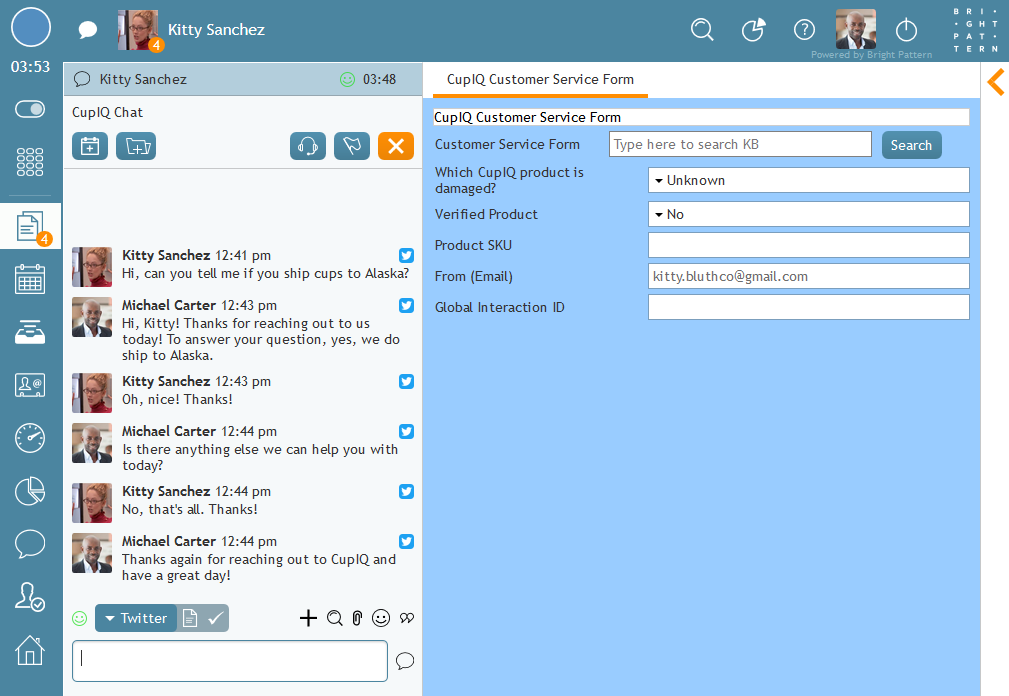The image size is (1009, 696).
Task: Click the flag chat button
Action: pos(352,146)
